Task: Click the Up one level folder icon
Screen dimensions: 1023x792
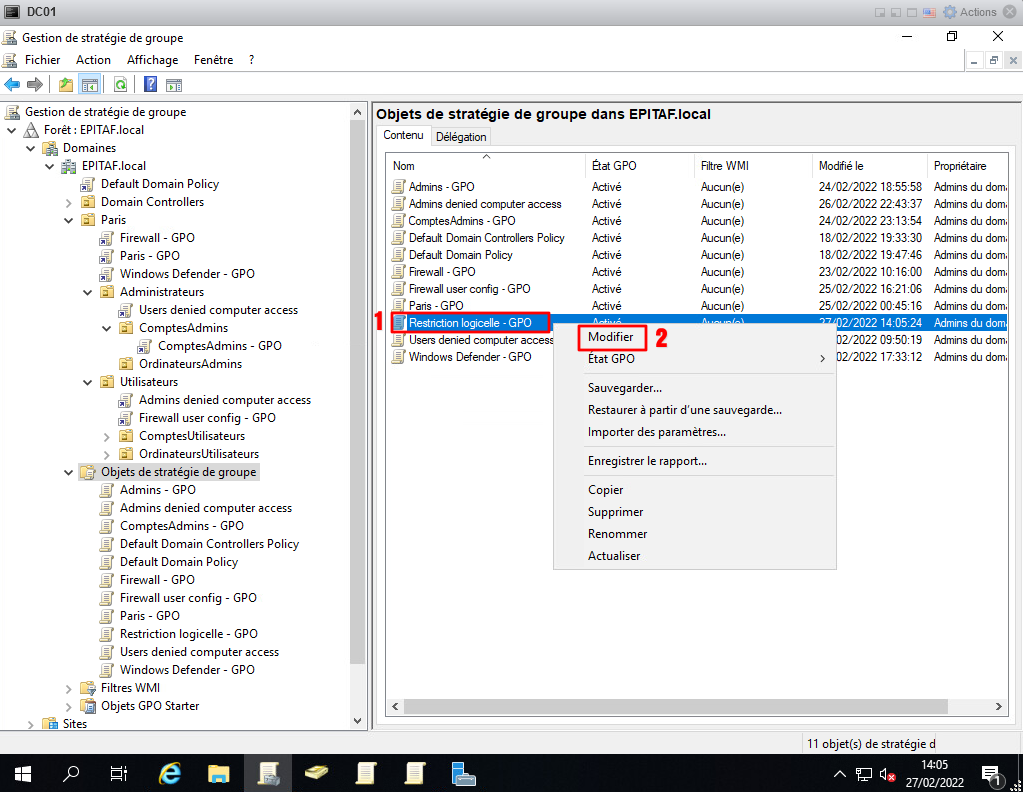Action: pos(66,85)
